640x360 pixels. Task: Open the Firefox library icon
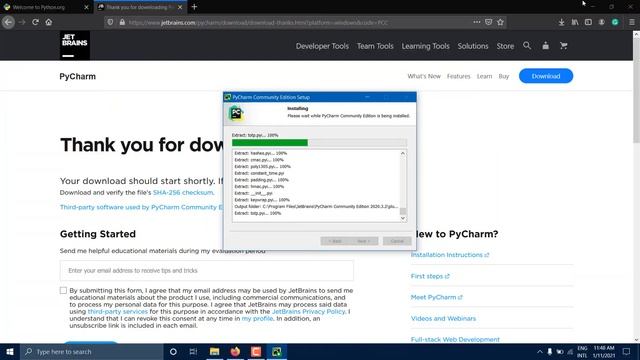575,22
